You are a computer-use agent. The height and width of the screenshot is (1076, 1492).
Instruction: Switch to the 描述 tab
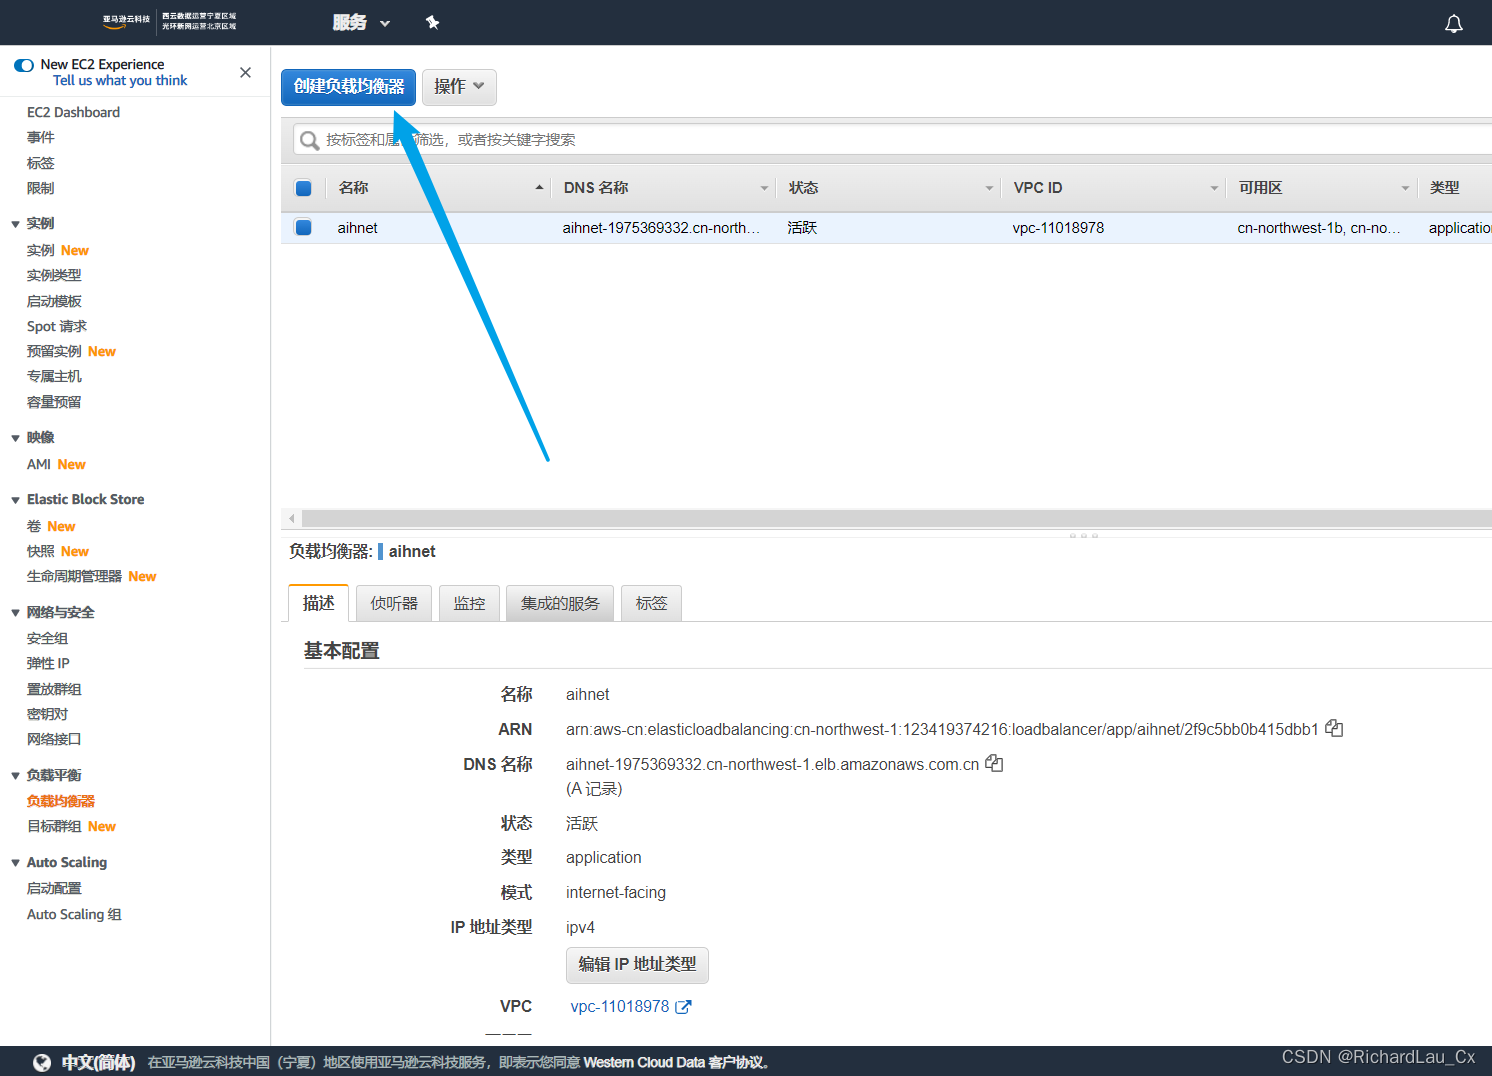coord(318,603)
